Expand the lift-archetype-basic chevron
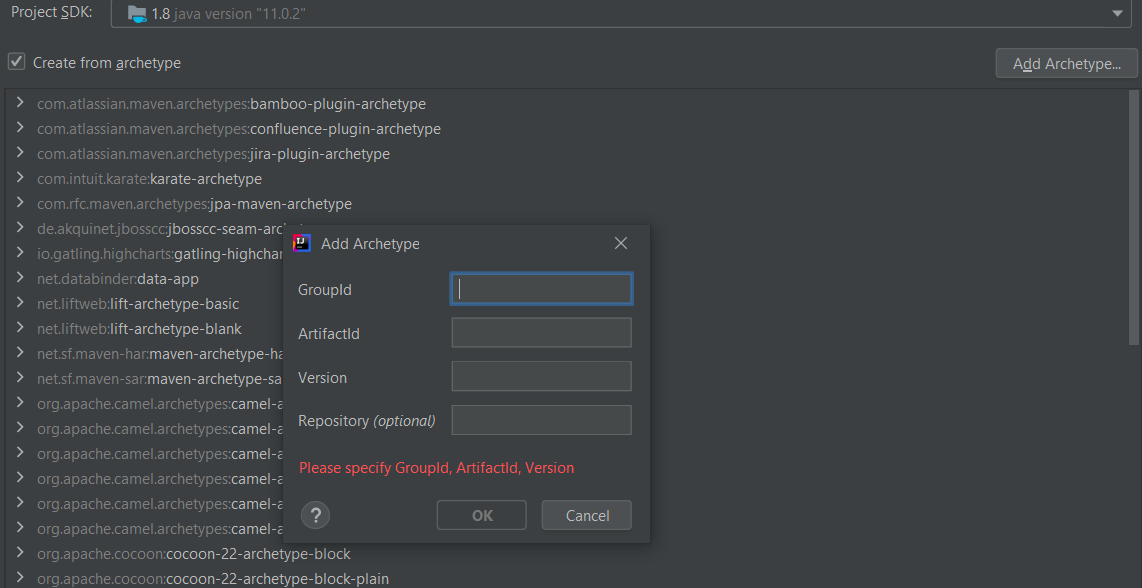The width and height of the screenshot is (1142, 588). point(20,302)
